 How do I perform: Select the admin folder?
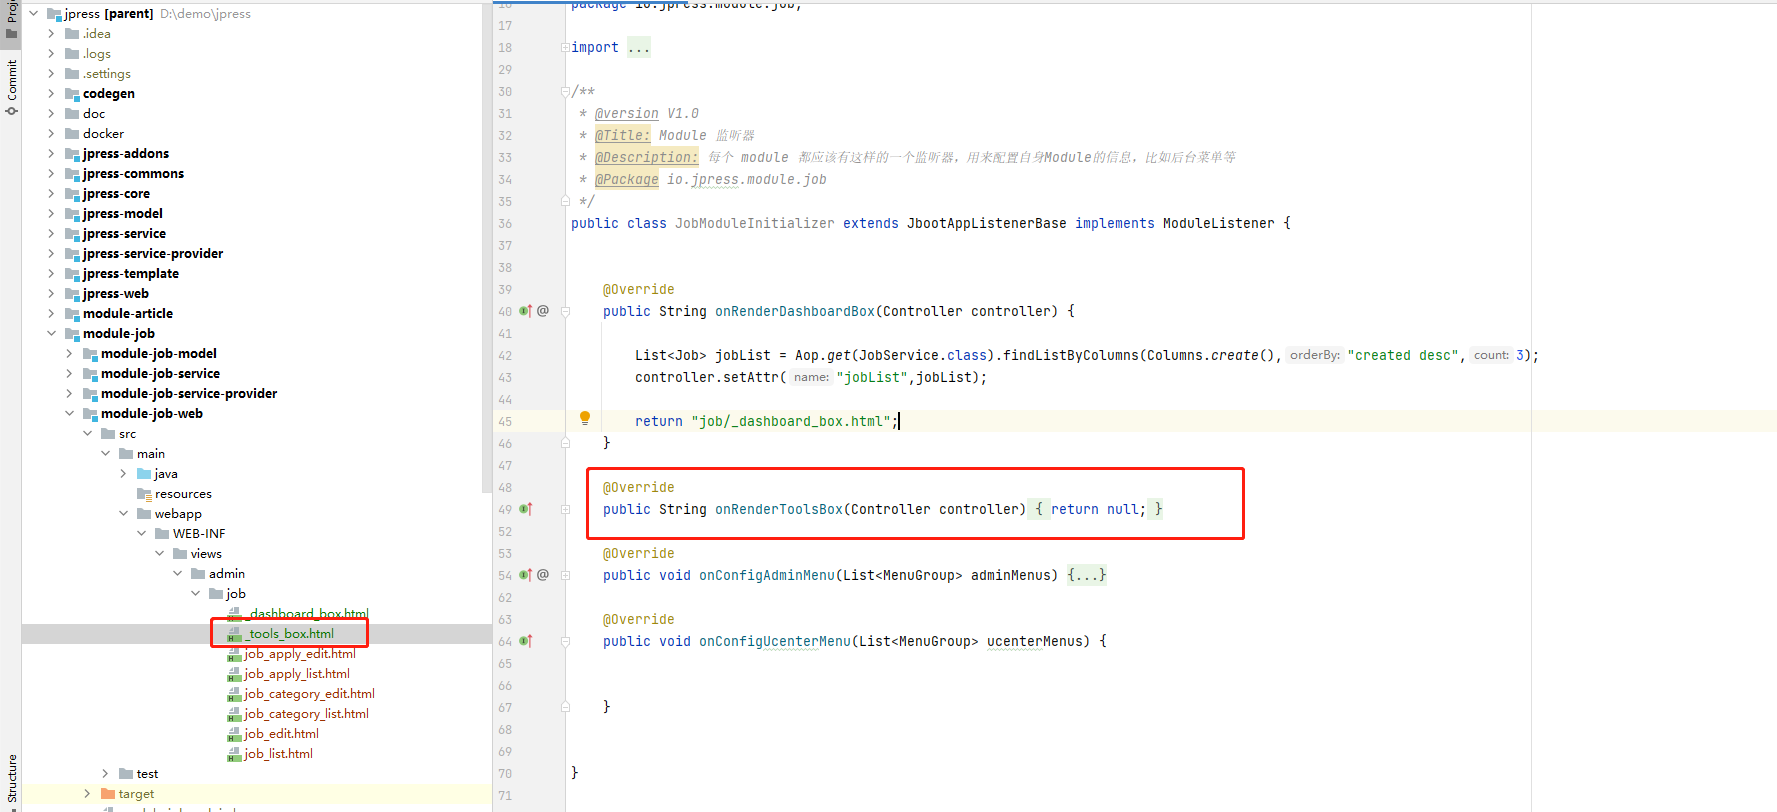point(227,573)
